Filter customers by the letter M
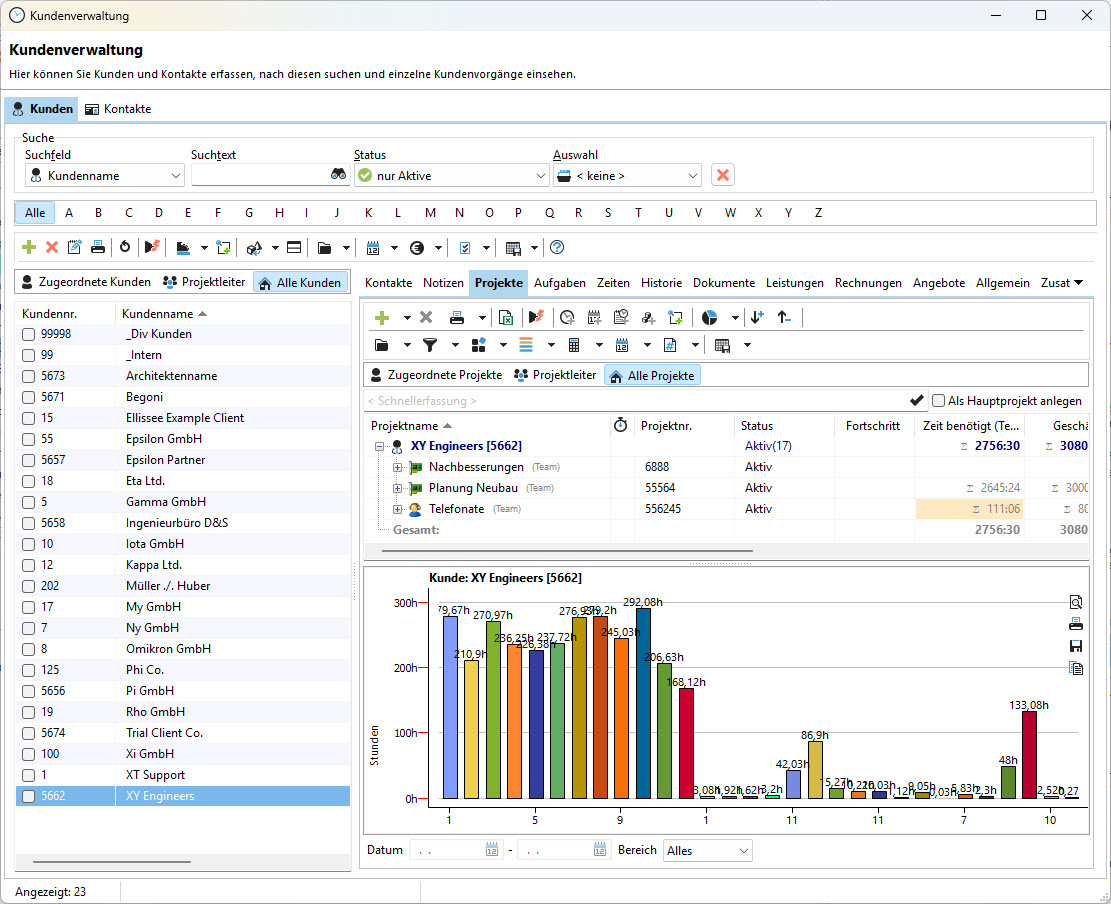The image size is (1111, 904). (430, 213)
